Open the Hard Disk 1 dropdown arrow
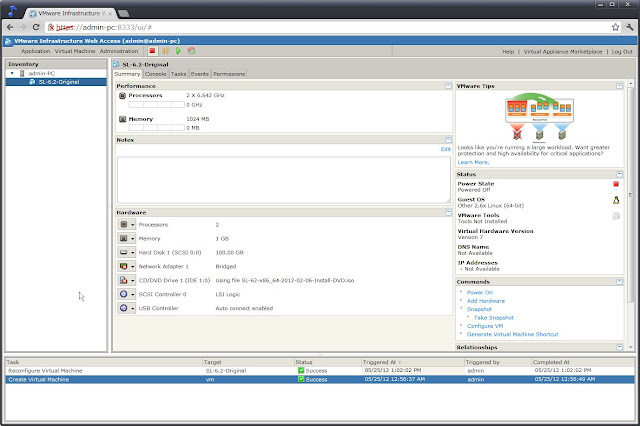The height and width of the screenshot is (426, 640). click(x=133, y=253)
